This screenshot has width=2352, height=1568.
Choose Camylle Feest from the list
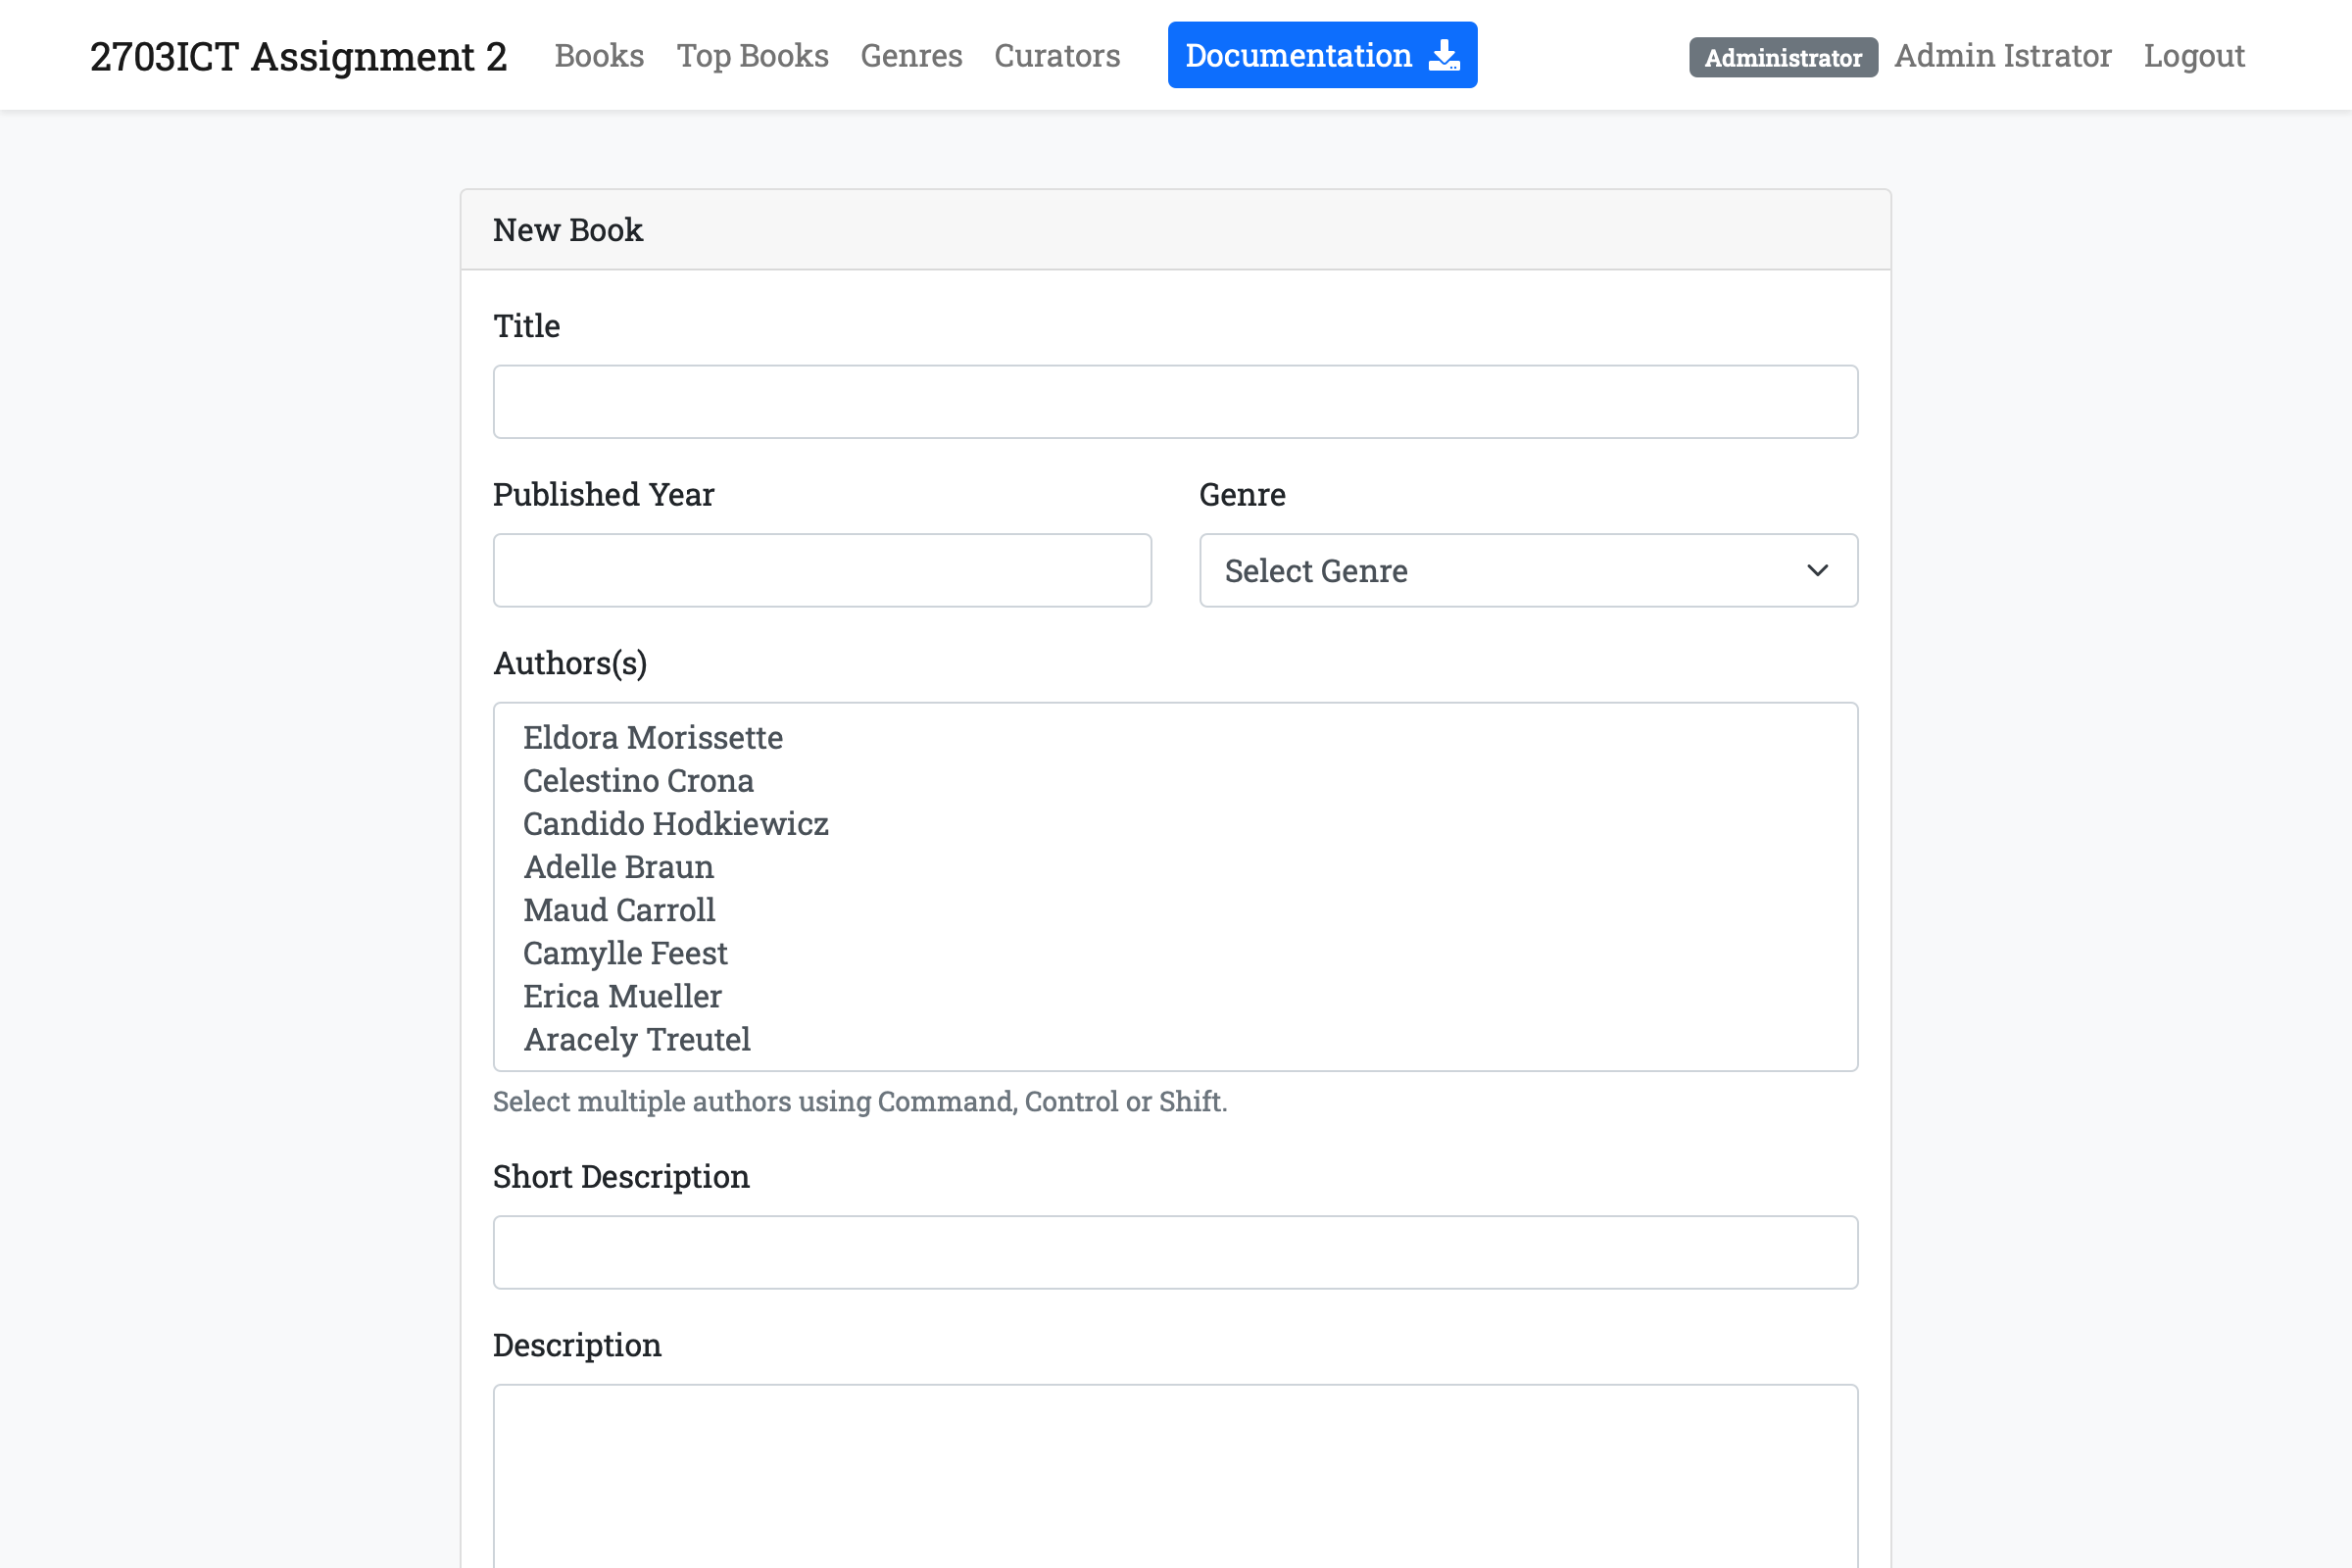[x=1175, y=953]
